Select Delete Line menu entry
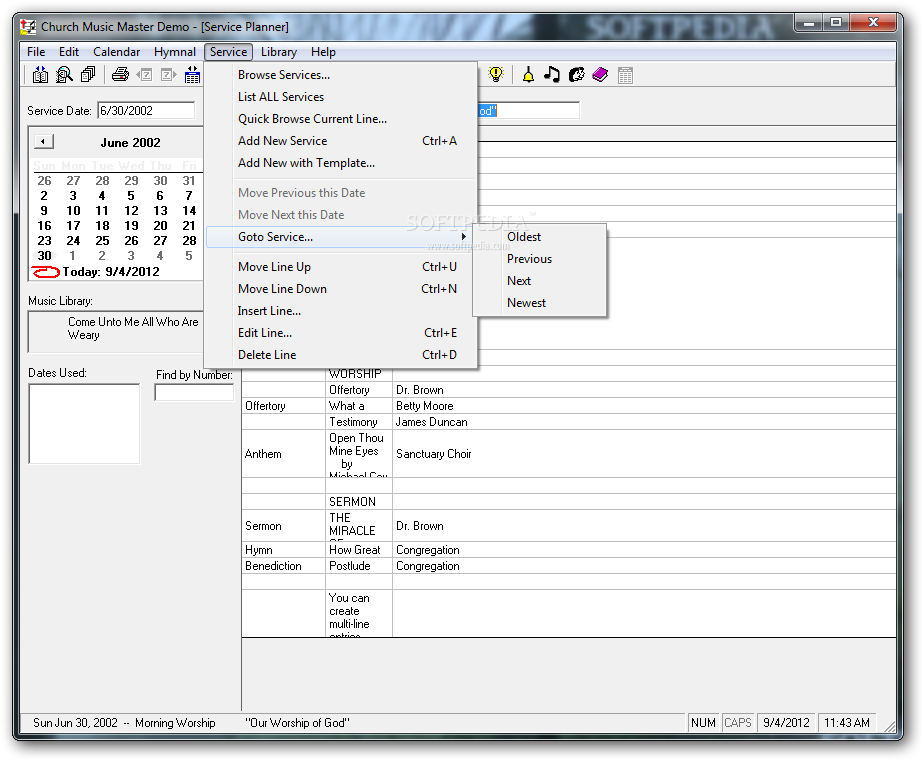 point(341,355)
